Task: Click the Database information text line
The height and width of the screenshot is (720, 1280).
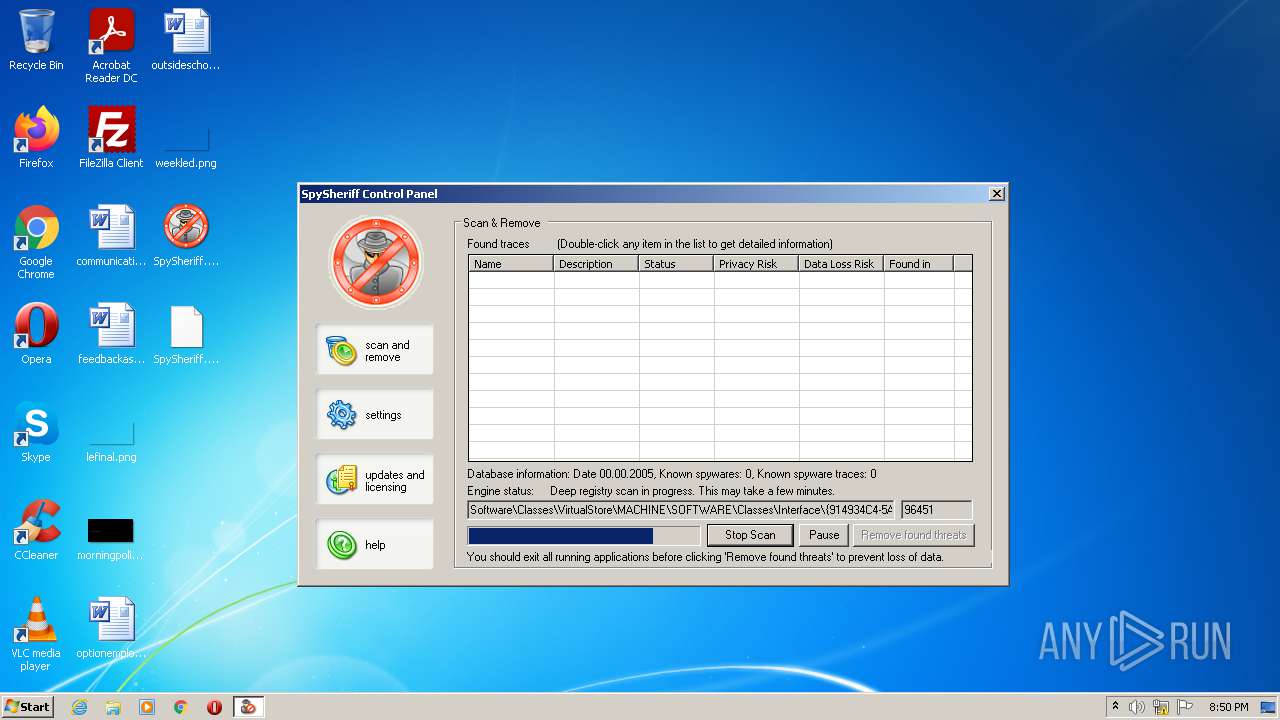Action: [673, 474]
